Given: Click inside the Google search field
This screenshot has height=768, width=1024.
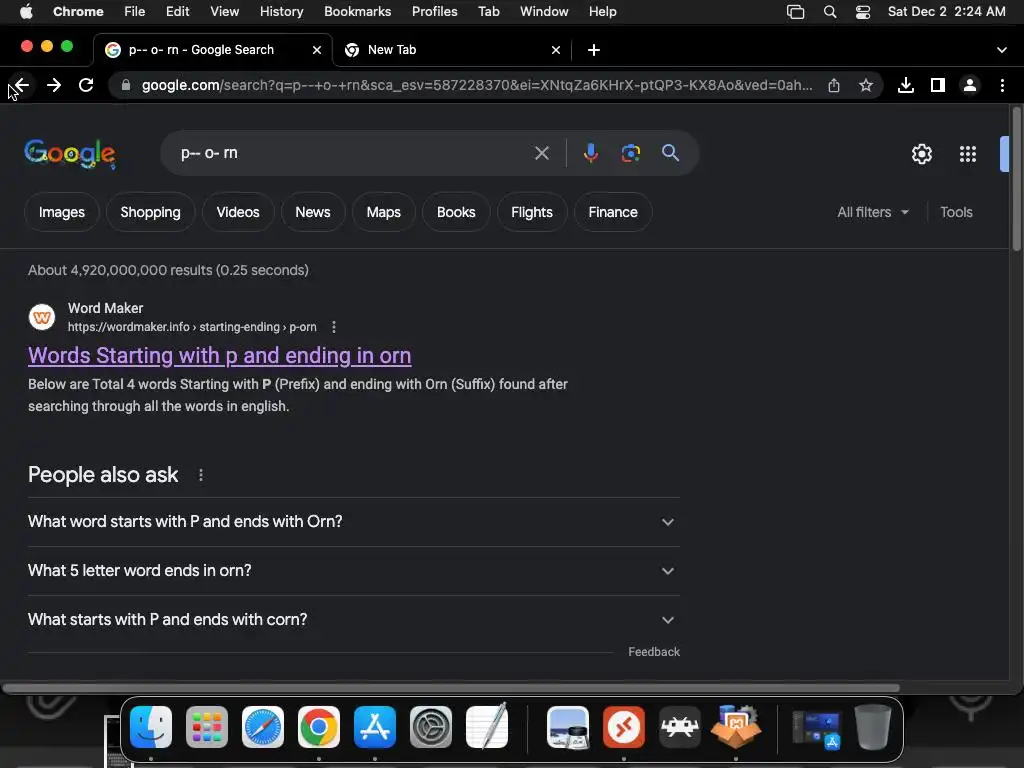Looking at the screenshot, I should (353, 153).
